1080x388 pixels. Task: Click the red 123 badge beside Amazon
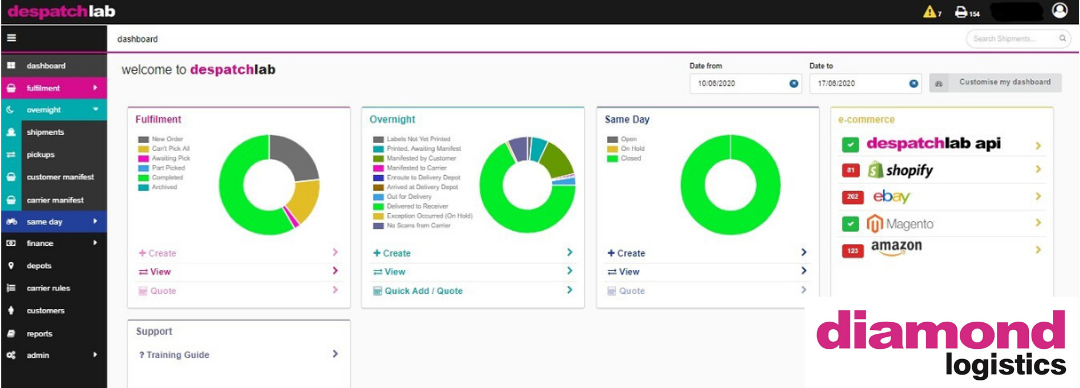[853, 251]
